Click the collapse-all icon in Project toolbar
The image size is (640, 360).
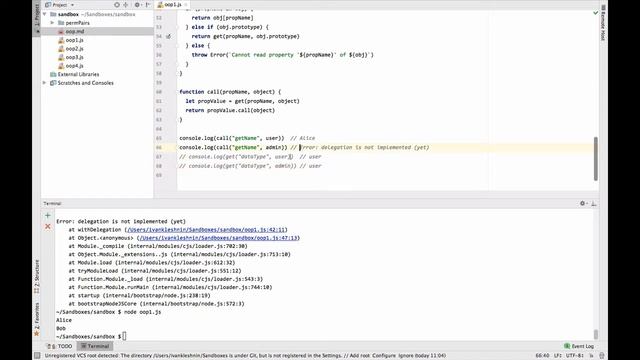tap(126, 5)
